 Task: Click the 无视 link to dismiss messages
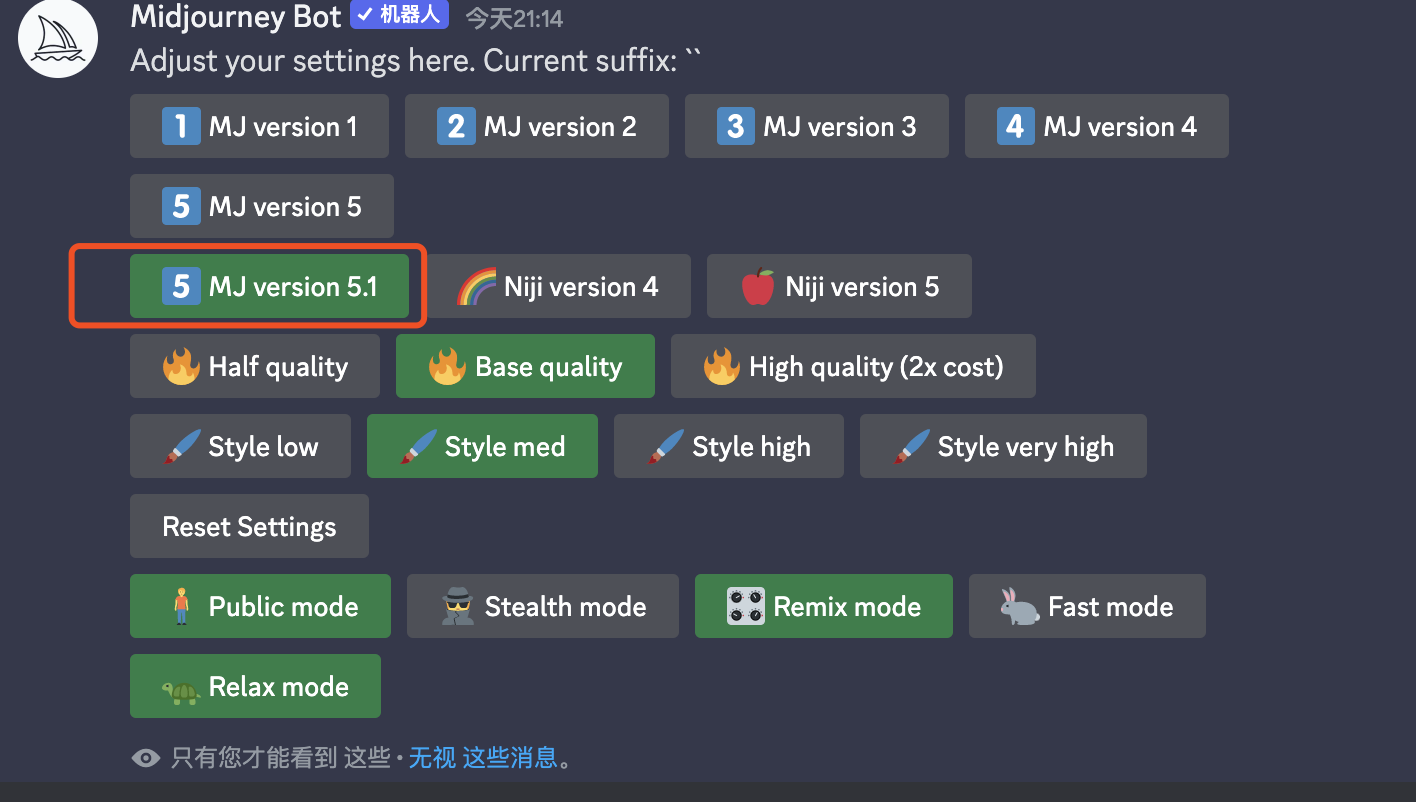point(431,758)
